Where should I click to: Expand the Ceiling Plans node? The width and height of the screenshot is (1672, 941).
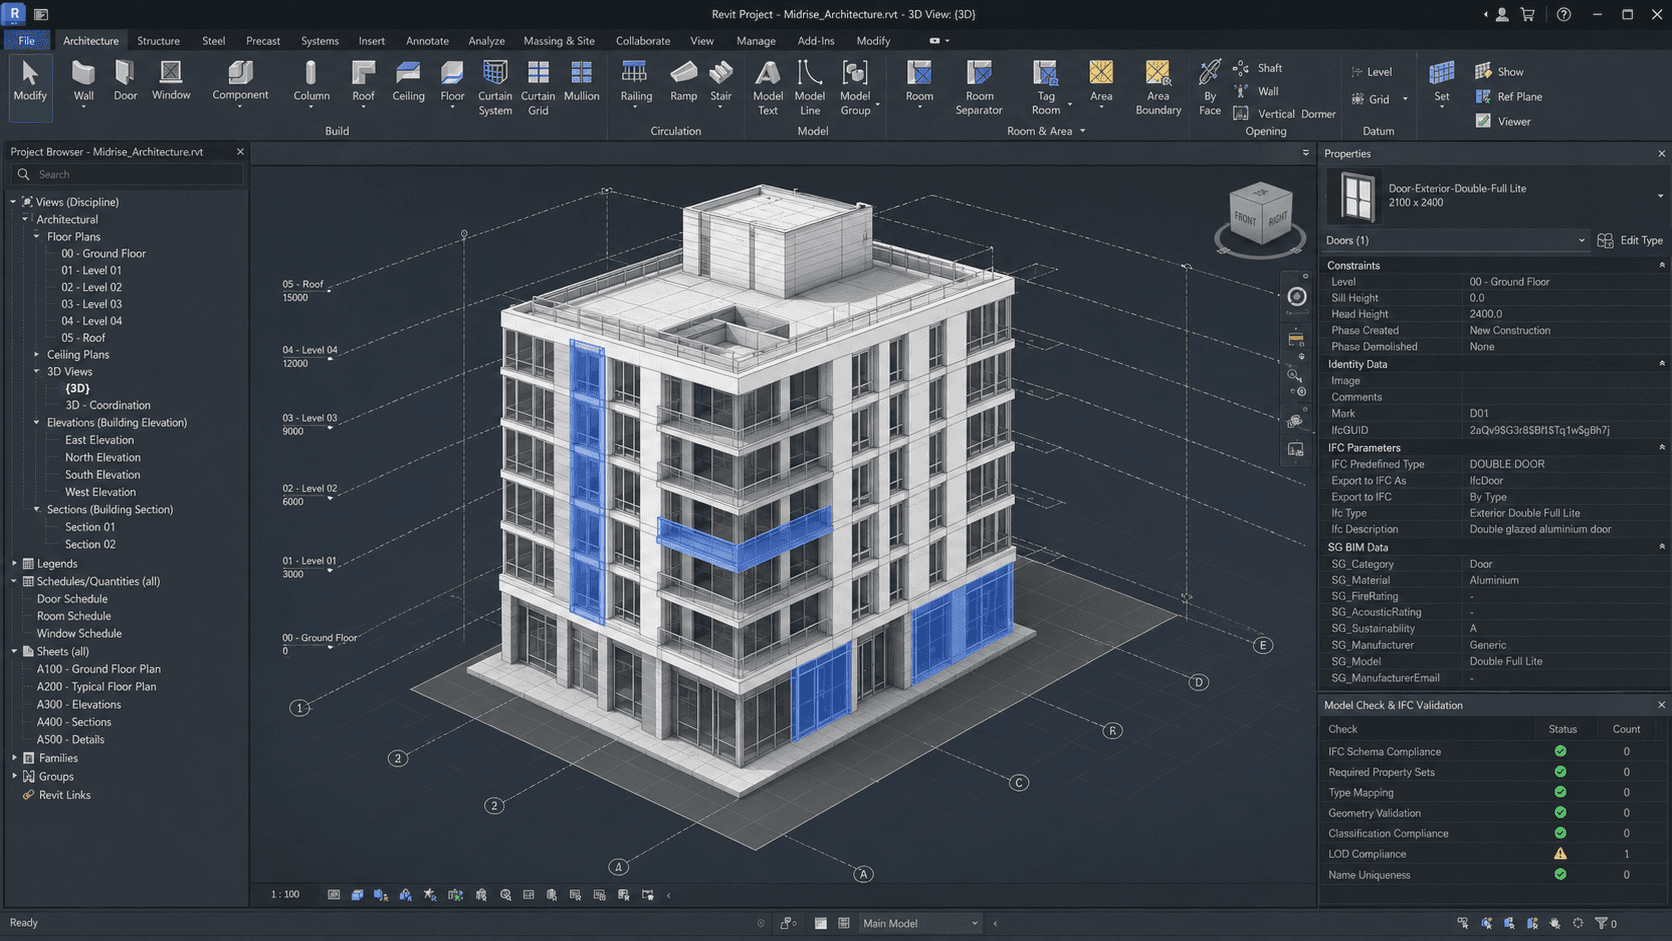click(37, 355)
